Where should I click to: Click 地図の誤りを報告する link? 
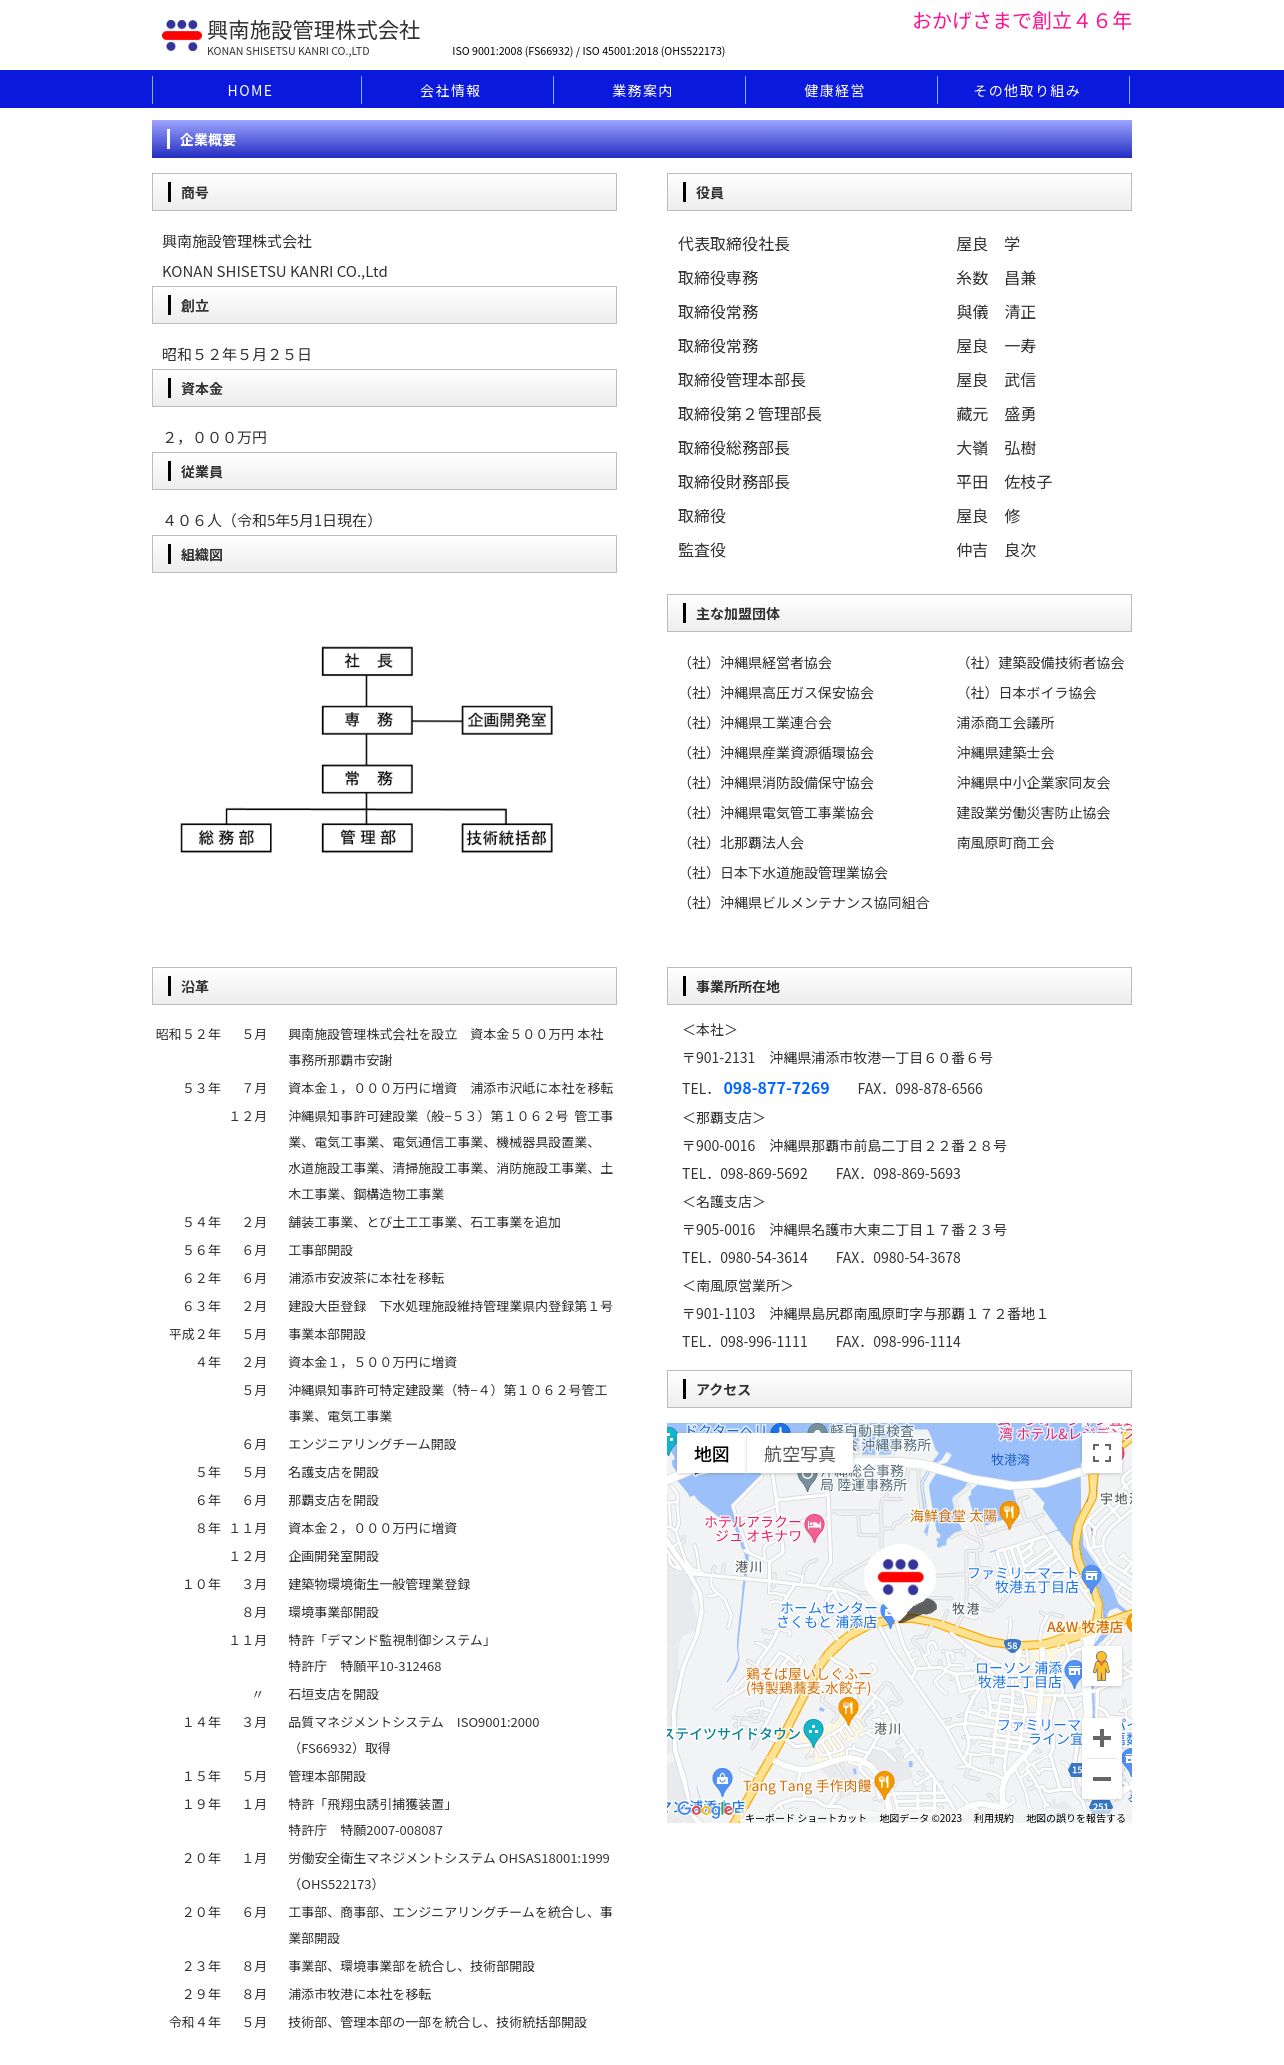1075,1818
